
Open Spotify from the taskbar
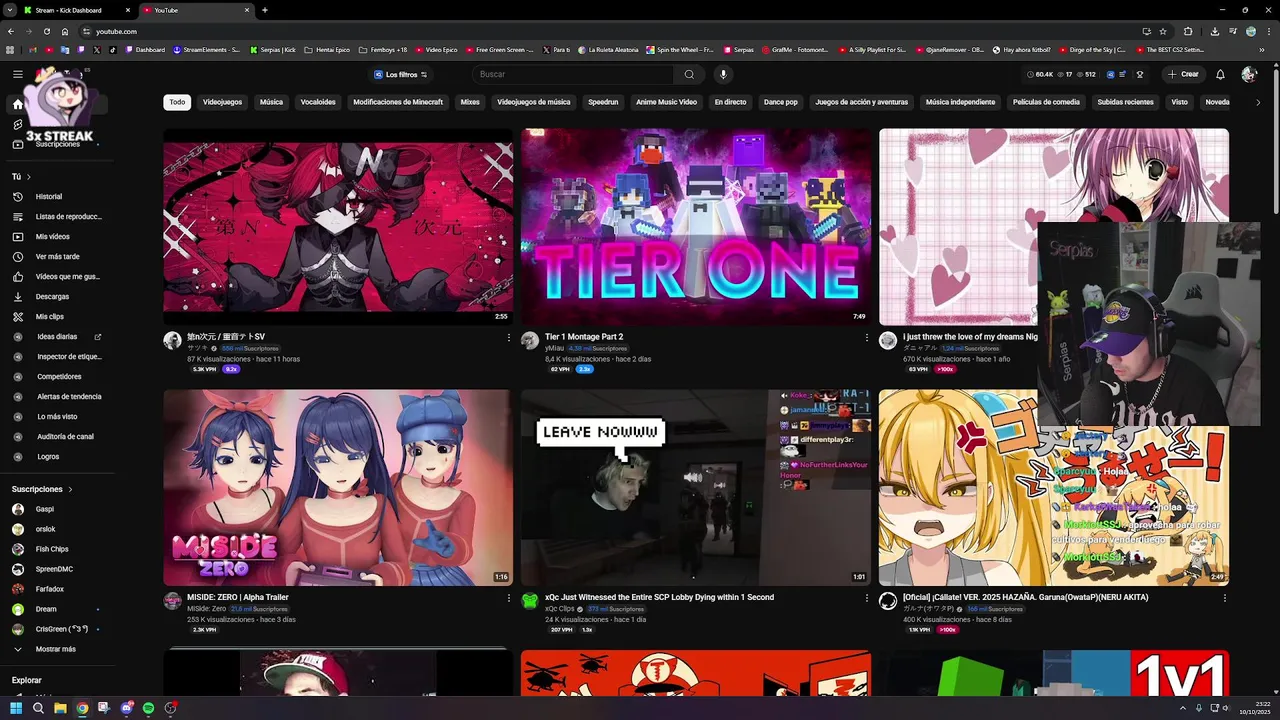coord(148,708)
